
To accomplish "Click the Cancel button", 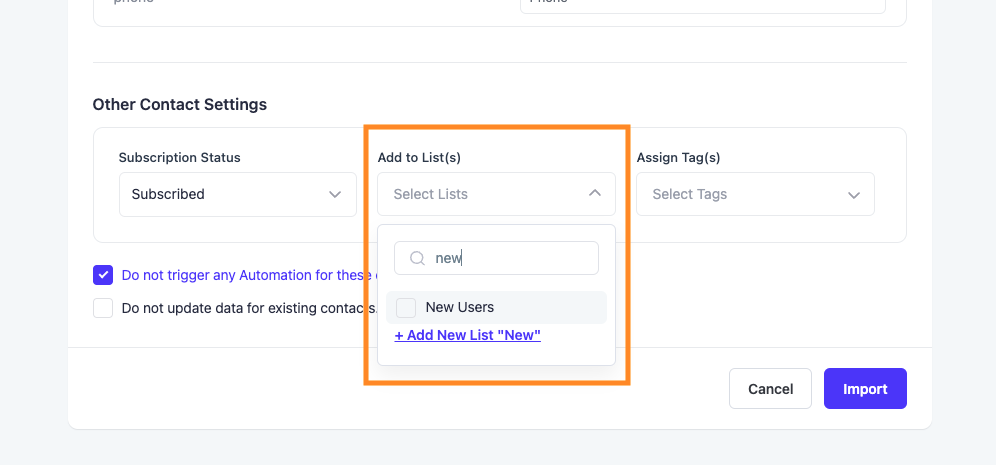I will tap(771, 389).
